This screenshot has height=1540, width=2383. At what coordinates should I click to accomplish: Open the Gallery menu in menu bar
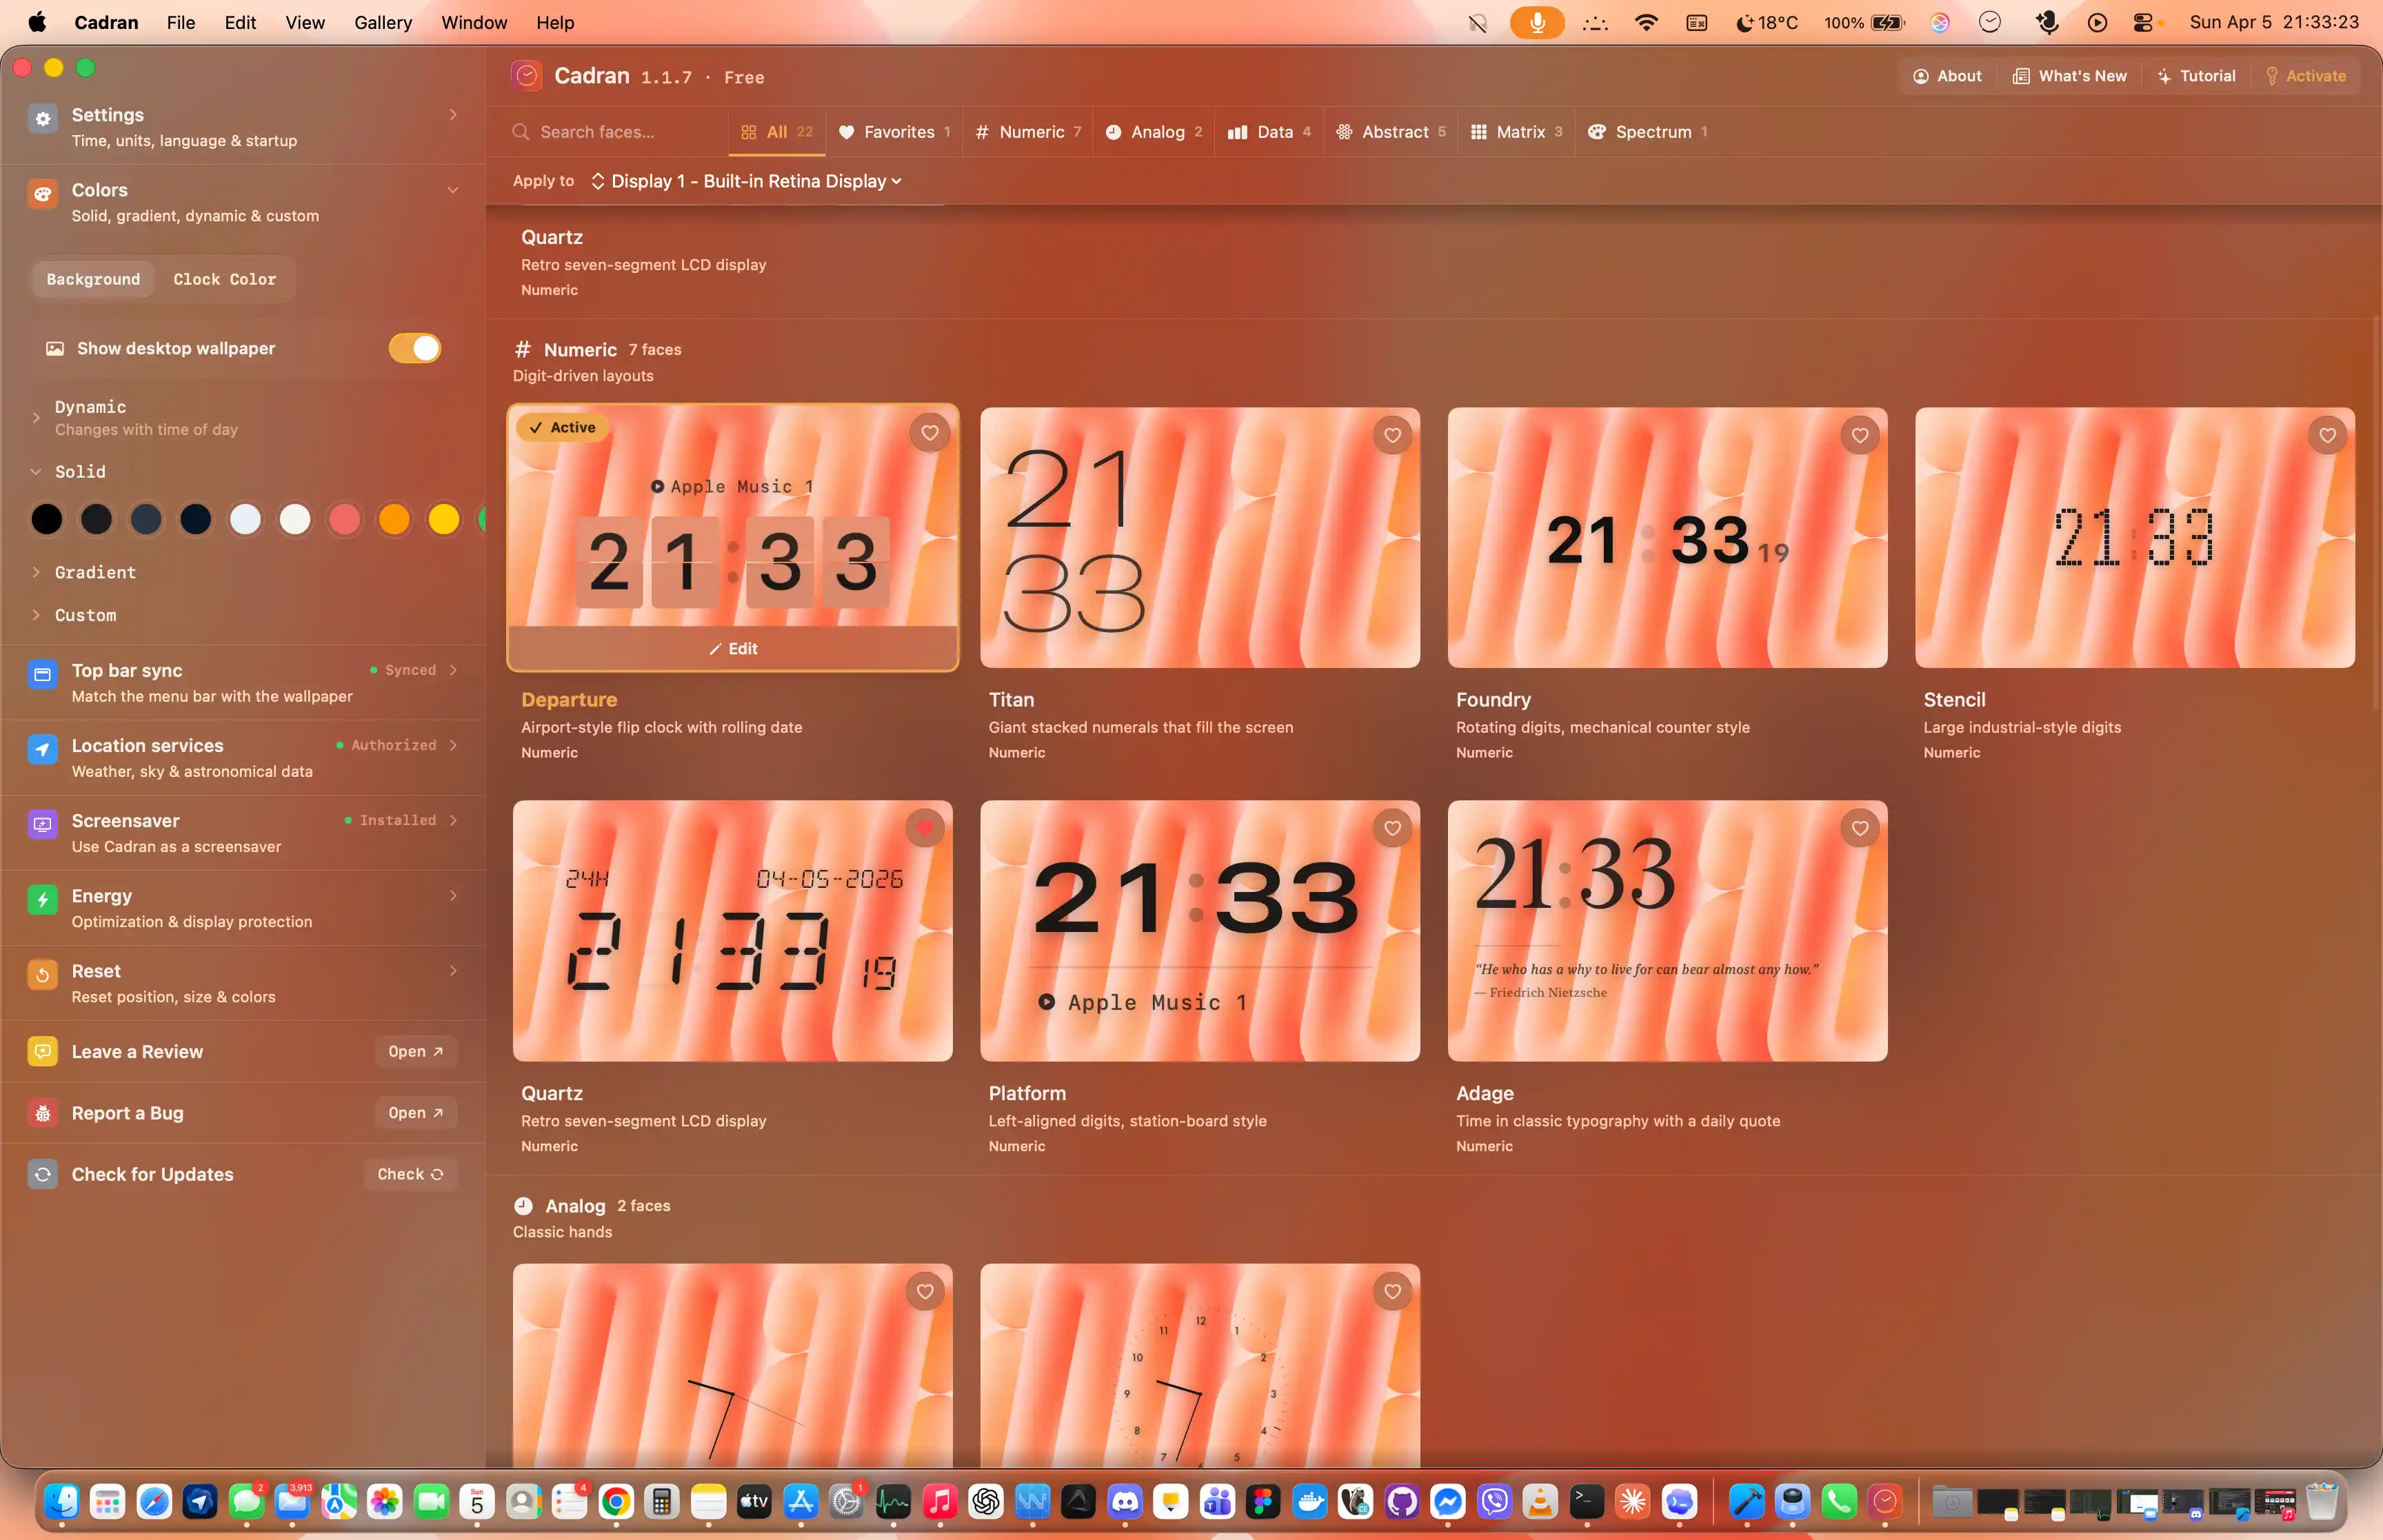coord(382,22)
